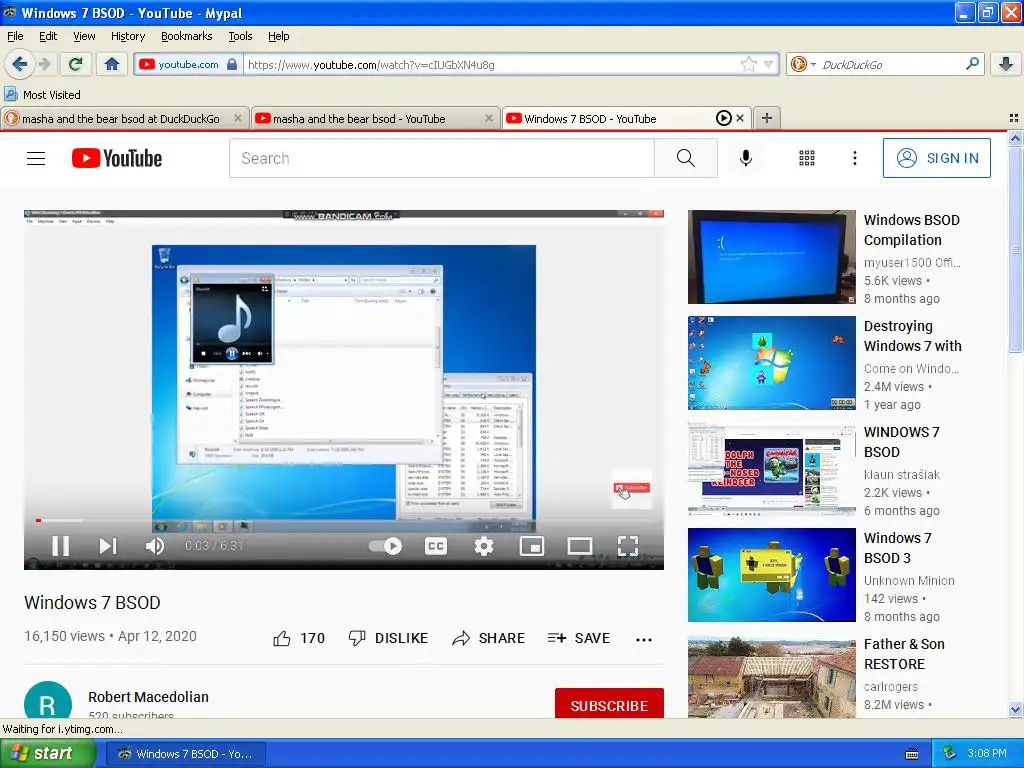Close the Windows 7 BSOD tab
The height and width of the screenshot is (768, 1024).
point(740,118)
